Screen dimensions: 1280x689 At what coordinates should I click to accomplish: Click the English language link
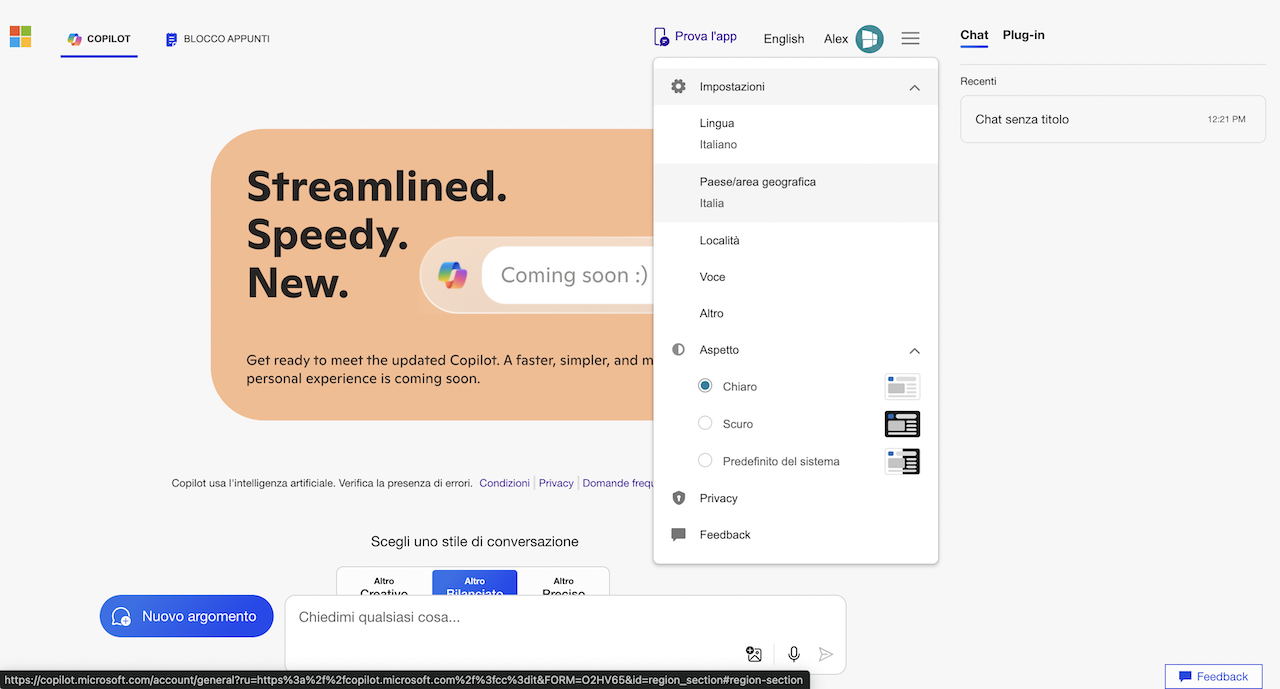(x=784, y=39)
